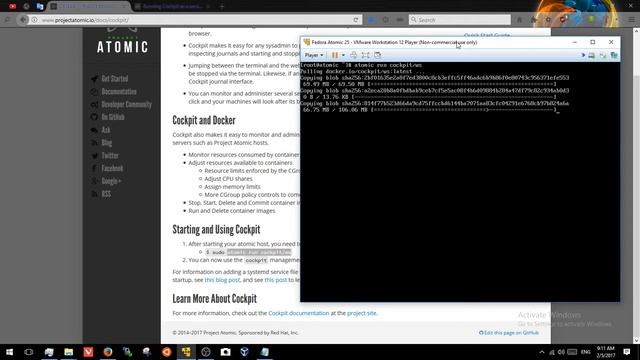The width and height of the screenshot is (640, 360).
Task: Show hidden system tray icons
Action: coord(542,352)
